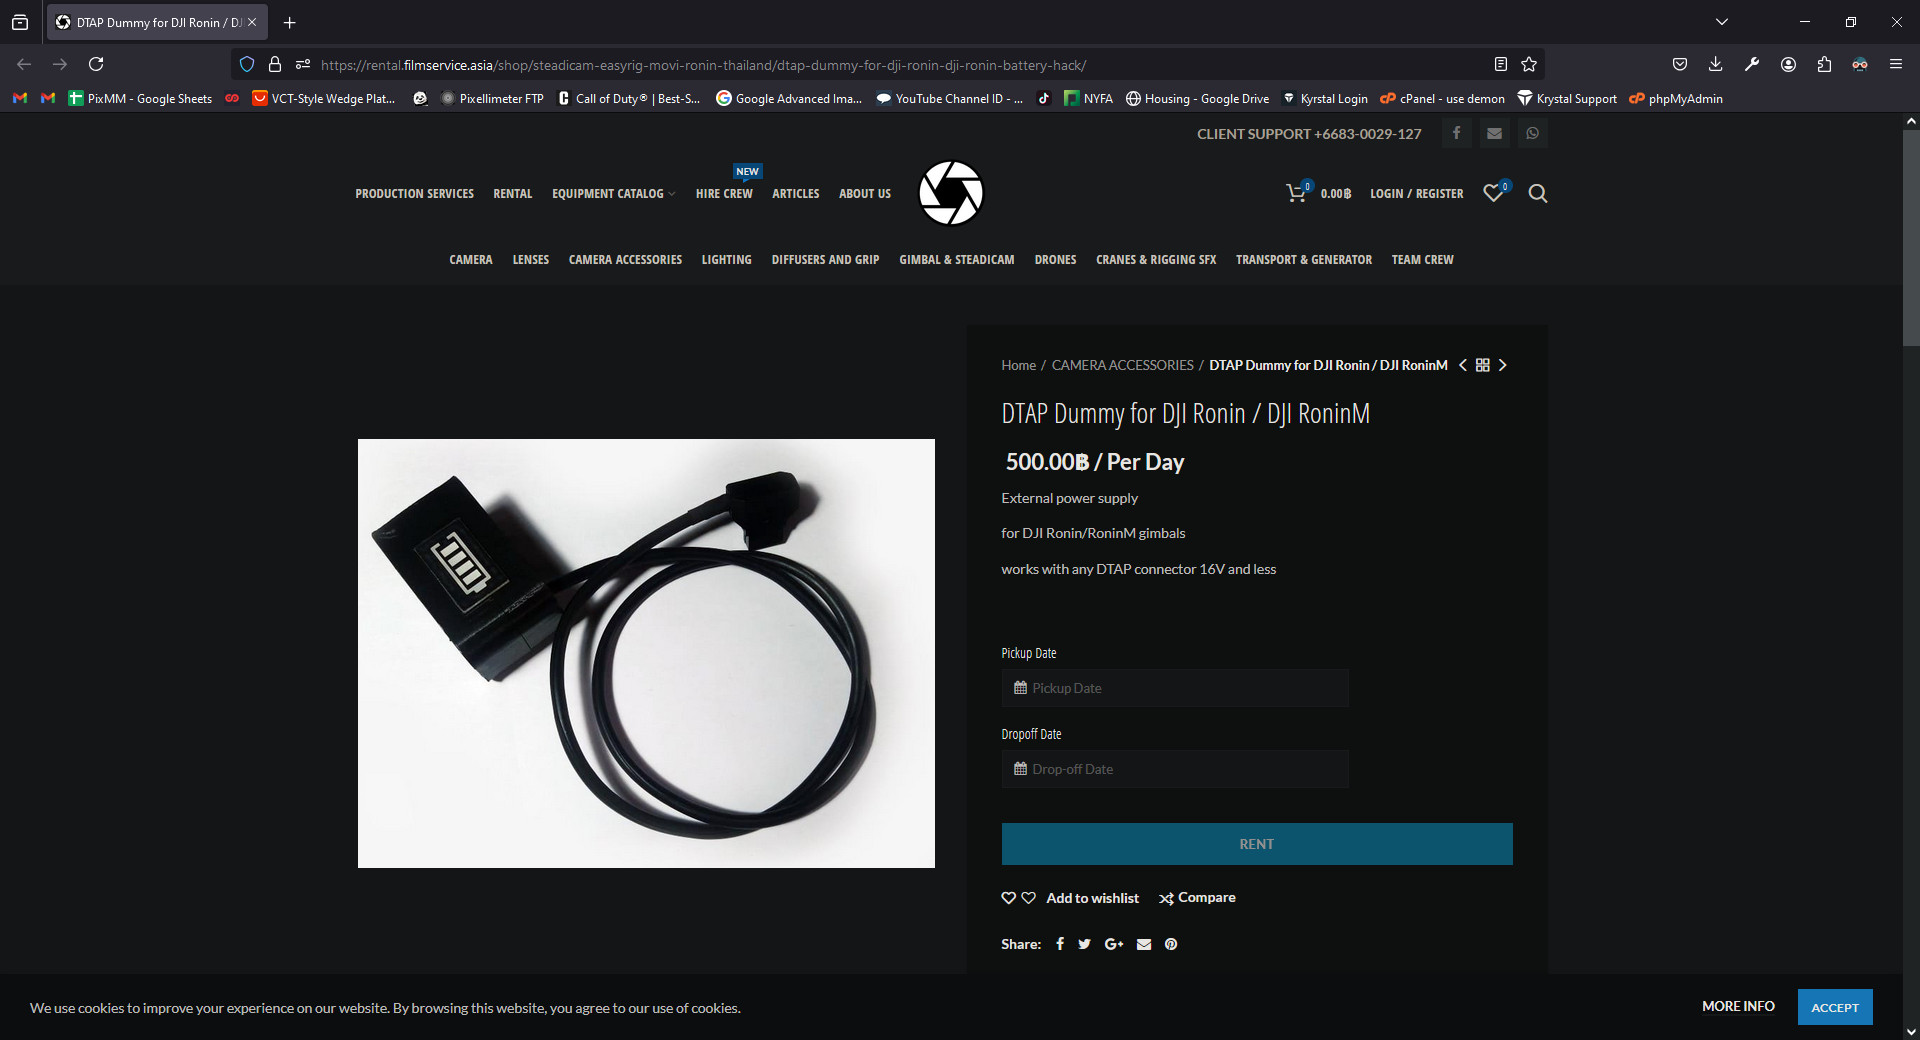Click MORE INFO in the cookie banner
Image resolution: width=1920 pixels, height=1040 pixels.
pyautogui.click(x=1738, y=1006)
